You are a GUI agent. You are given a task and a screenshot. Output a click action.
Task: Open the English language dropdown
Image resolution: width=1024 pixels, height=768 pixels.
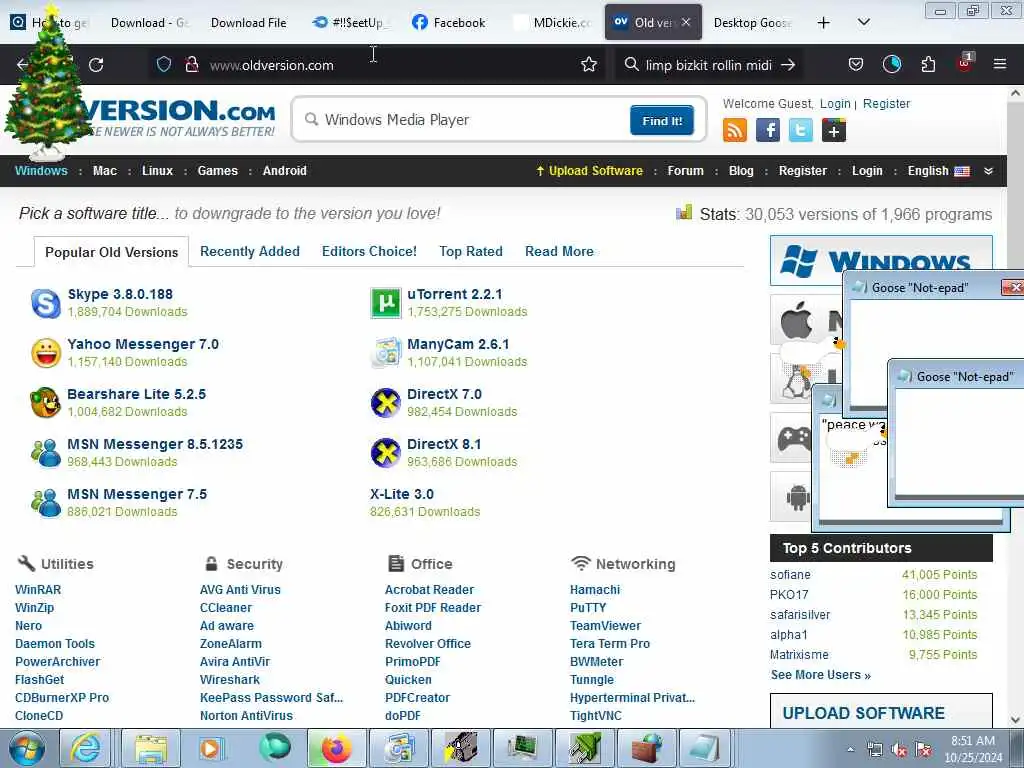(938, 171)
